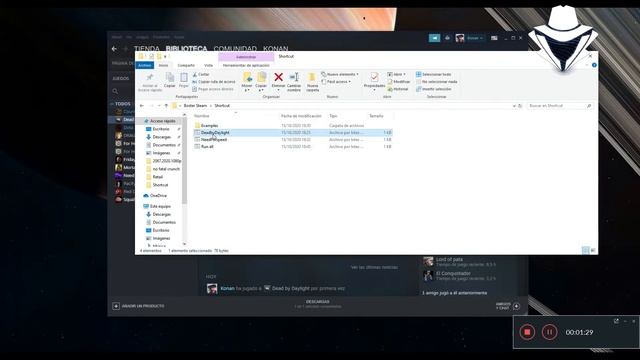The width and height of the screenshot is (640, 360).
Task: Click the Explorer help icon
Action: (x=594, y=65)
